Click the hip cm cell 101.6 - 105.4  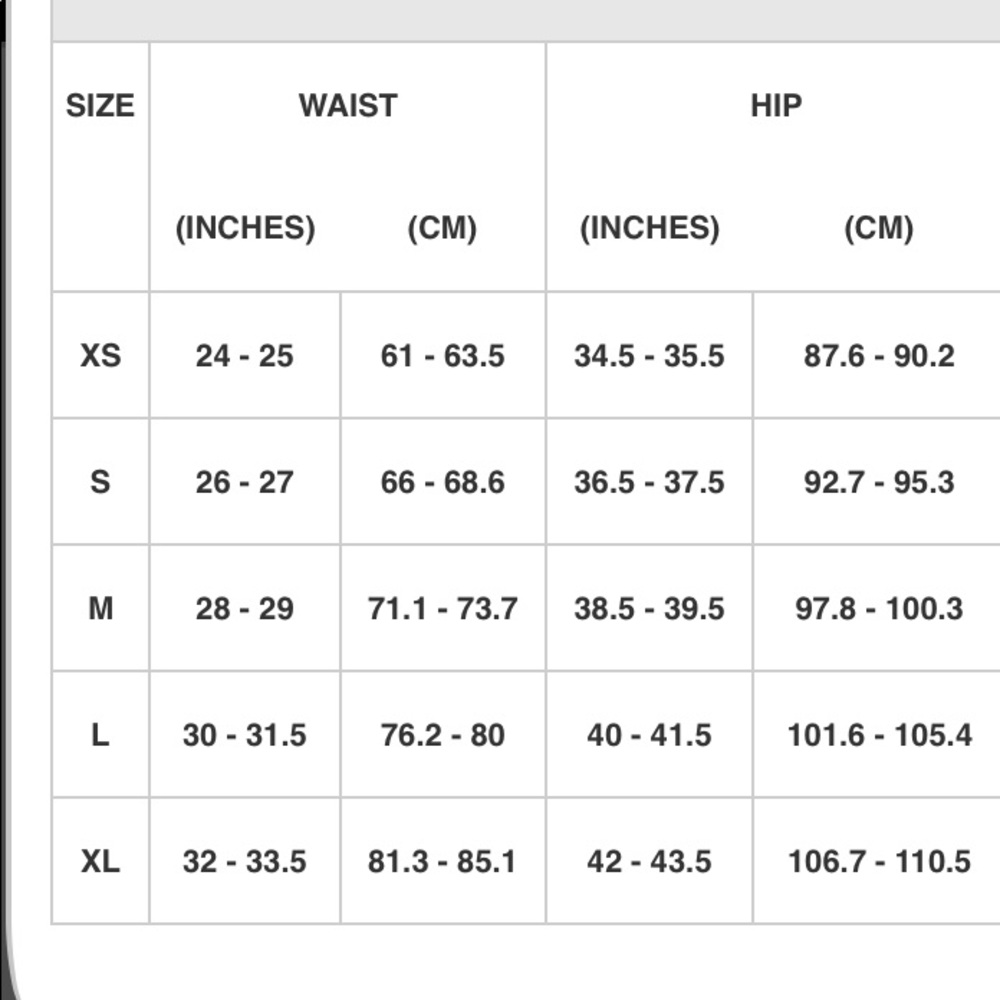coord(878,735)
